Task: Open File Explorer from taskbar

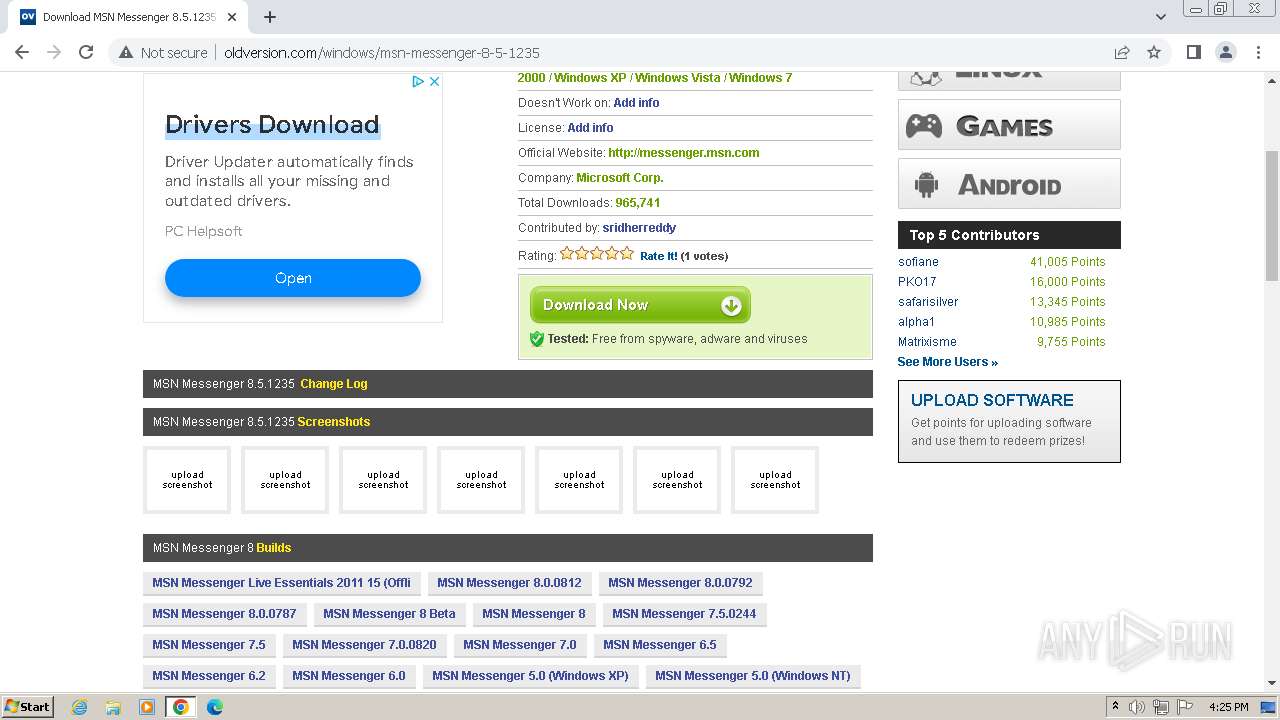Action: point(113,707)
